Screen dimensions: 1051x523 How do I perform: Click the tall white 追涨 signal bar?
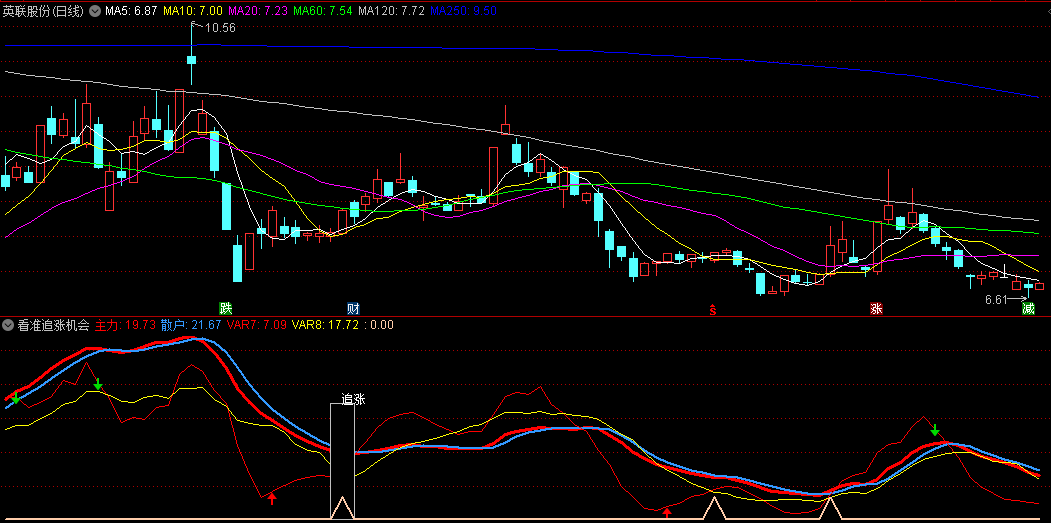point(342,461)
